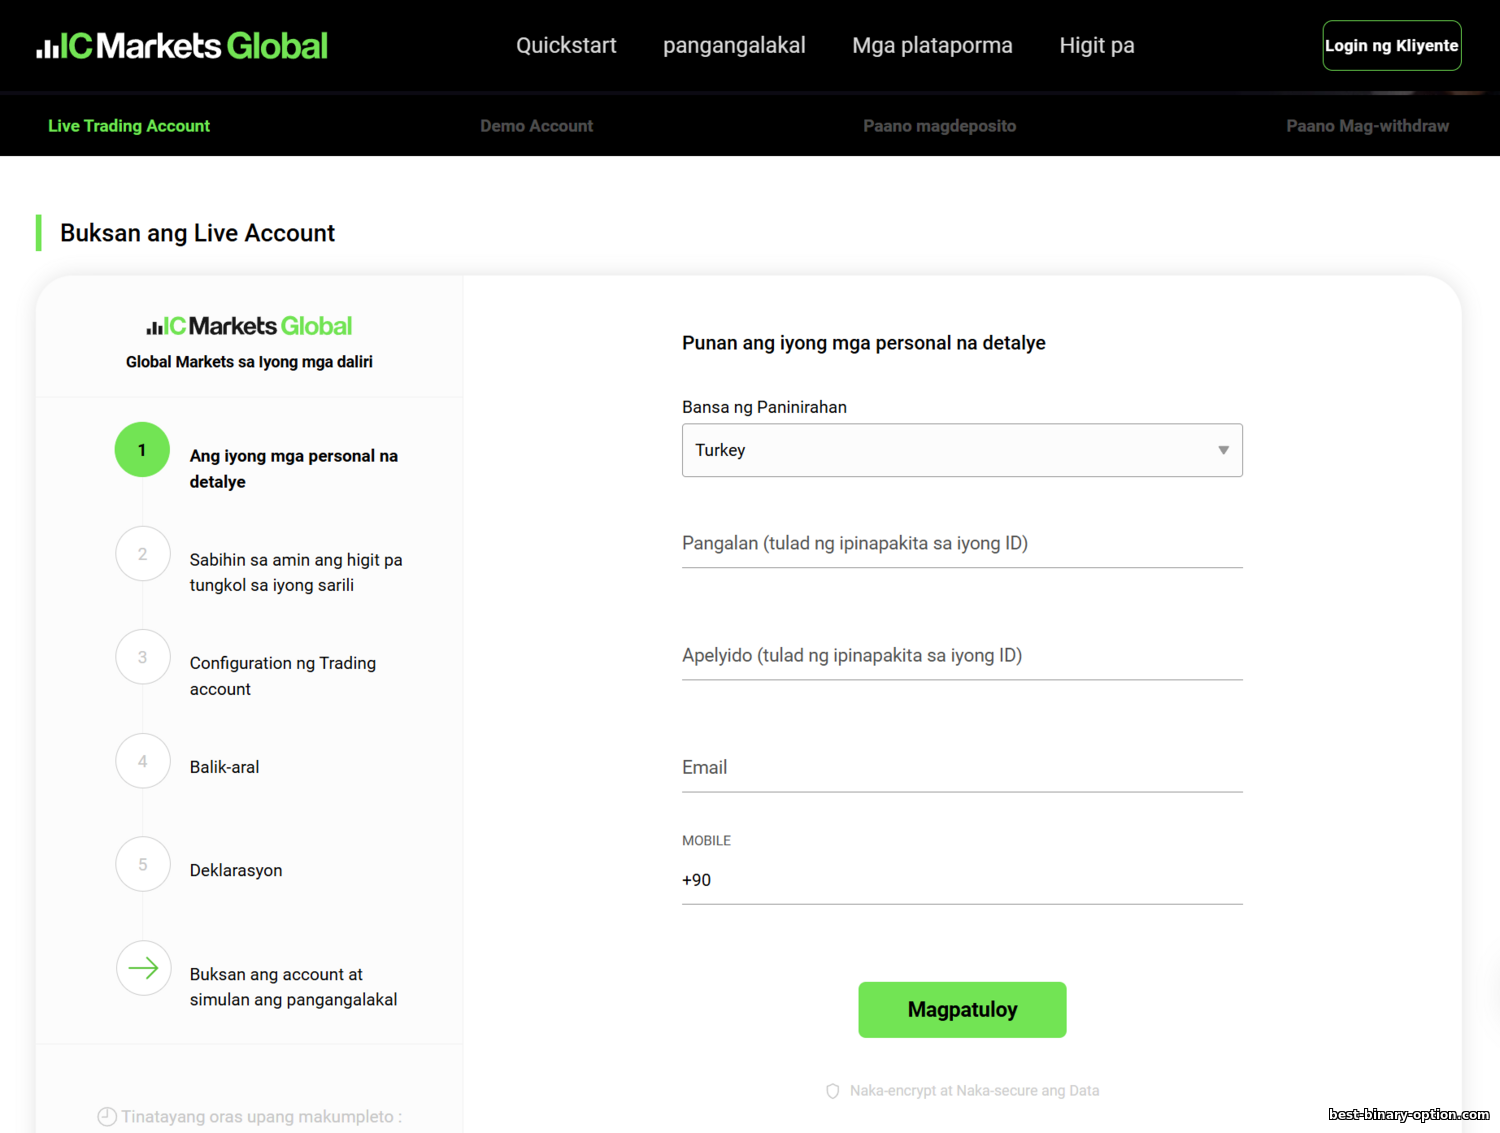The image size is (1500, 1133).
Task: Click the step 4 circle icon
Action: [x=143, y=761]
